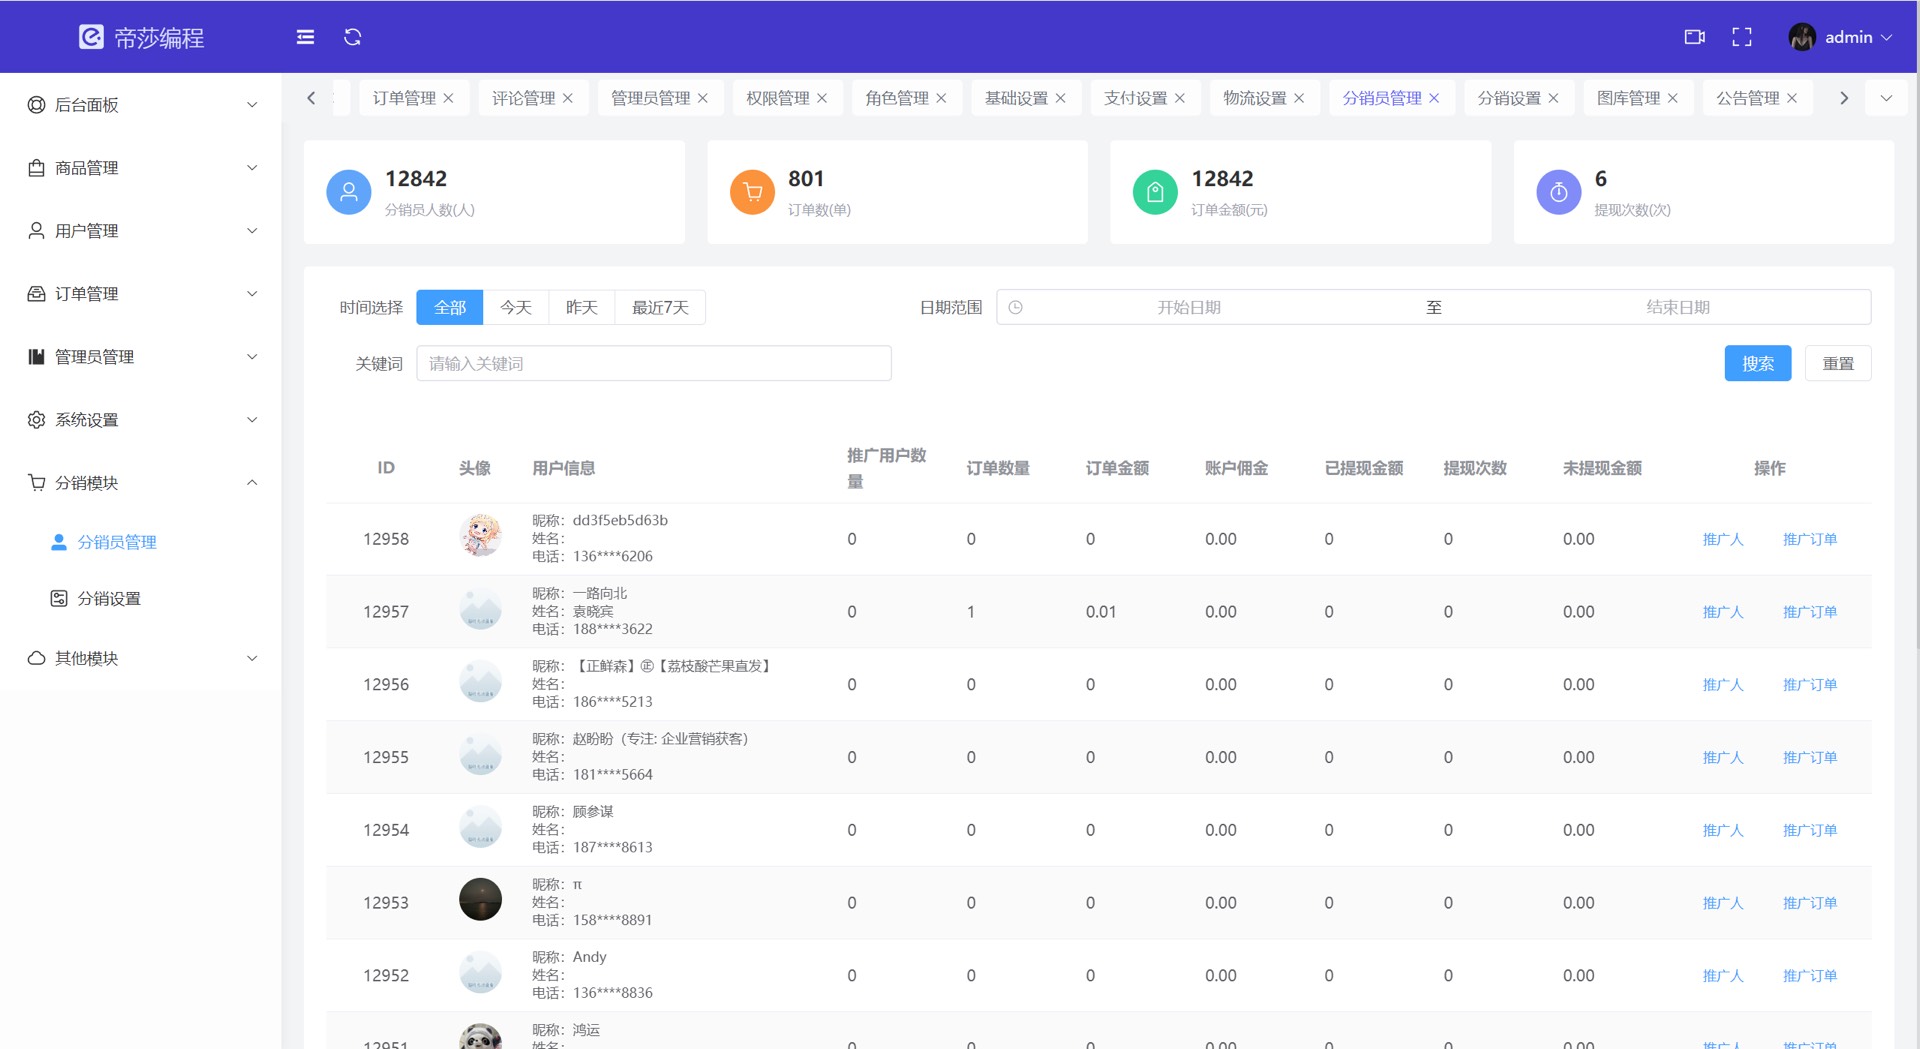Viewport: 1920px width, 1049px height.
Task: Select the 最近7天 time filter
Action: [x=660, y=307]
